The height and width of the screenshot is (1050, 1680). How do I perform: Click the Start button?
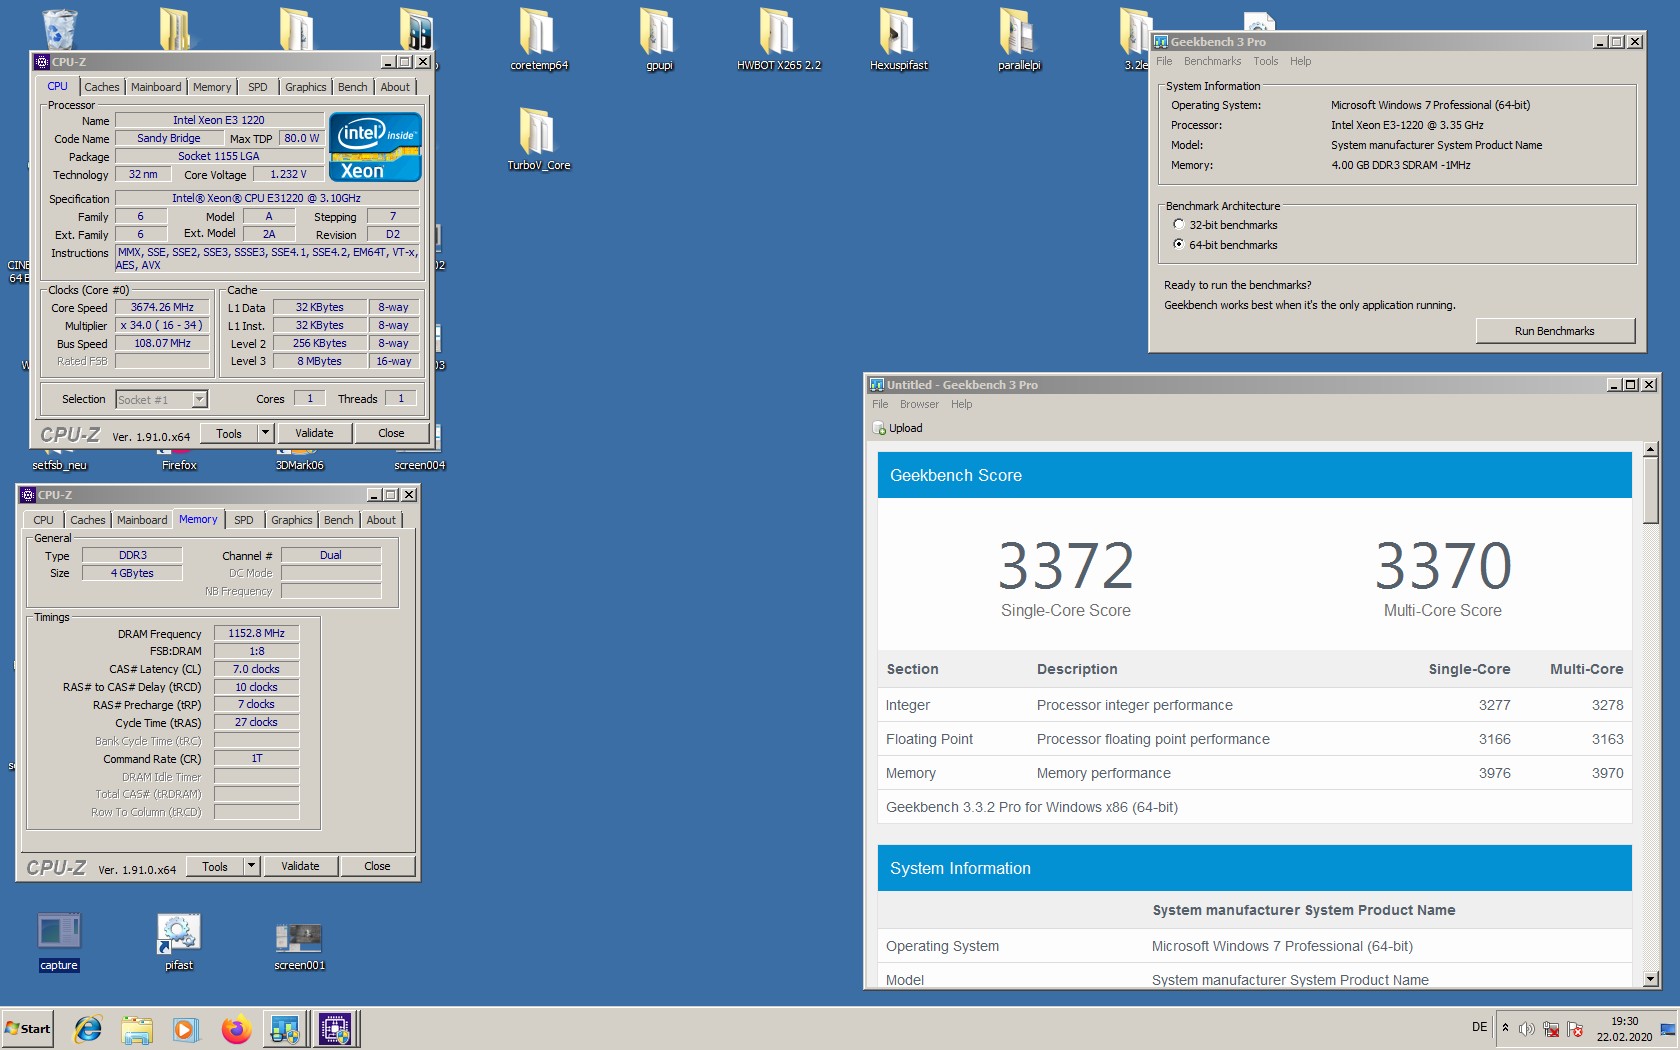(27, 1028)
